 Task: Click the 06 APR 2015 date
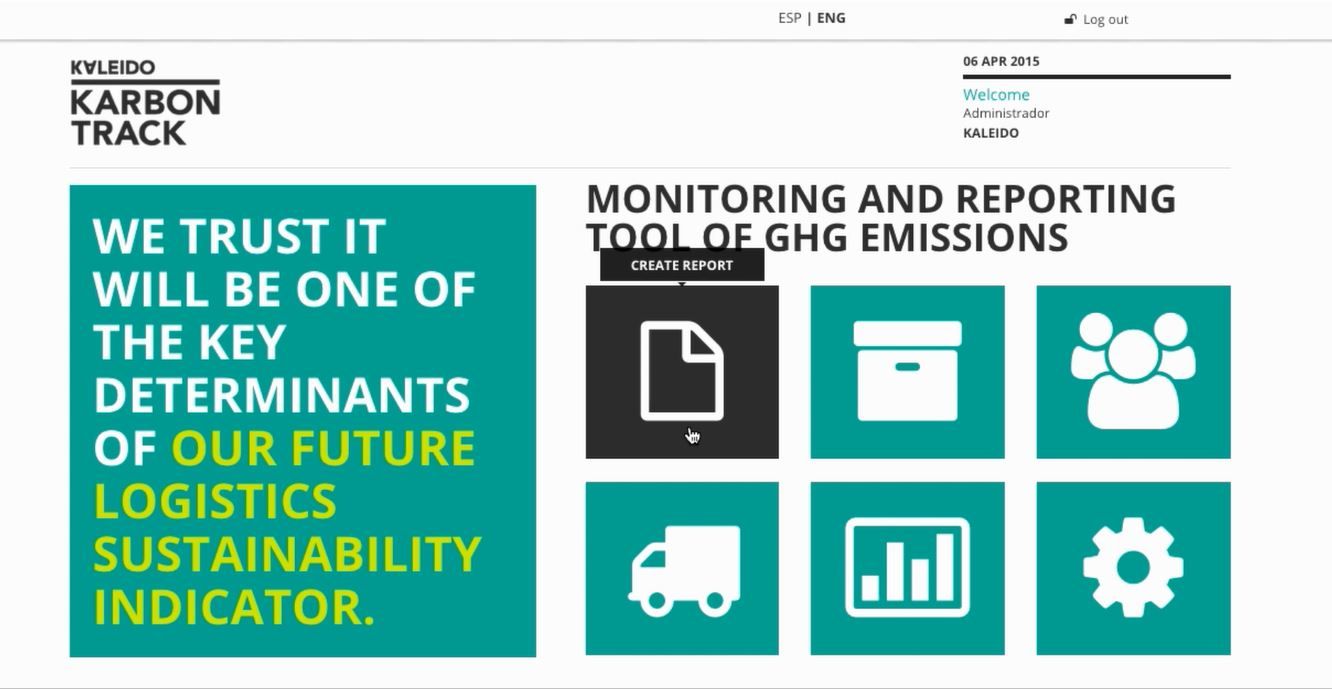(1001, 61)
